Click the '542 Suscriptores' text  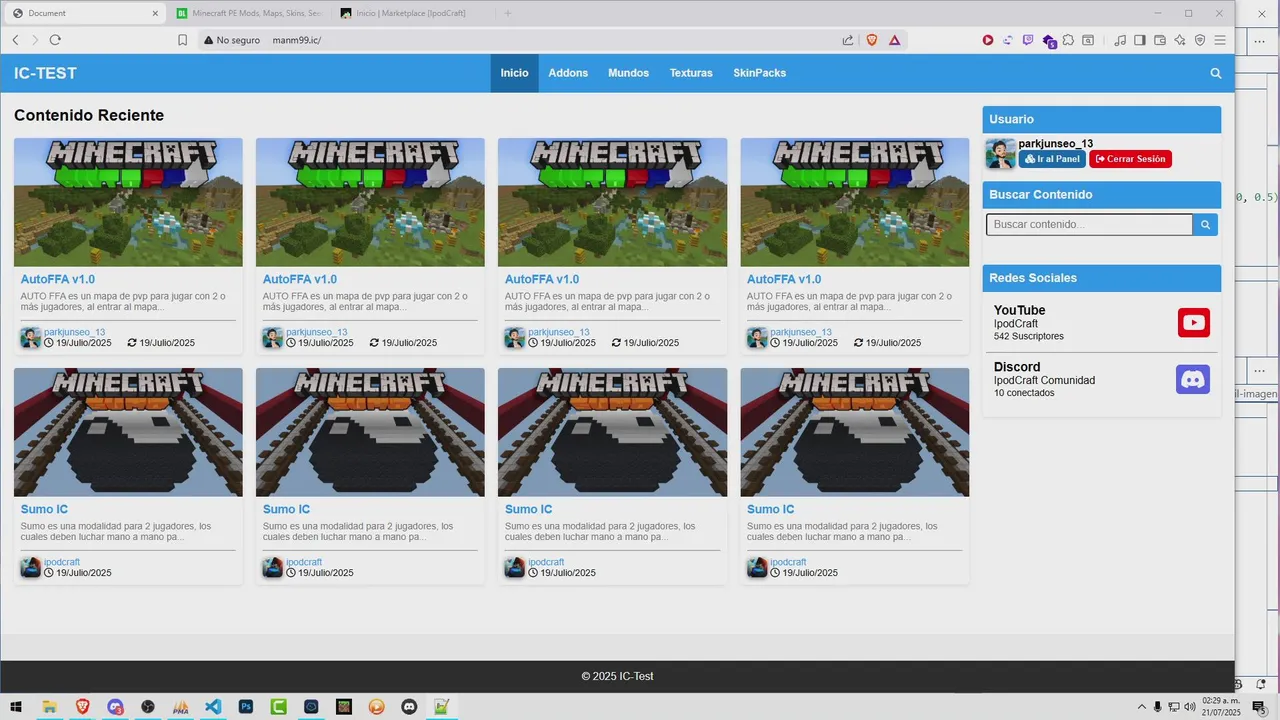click(1029, 336)
